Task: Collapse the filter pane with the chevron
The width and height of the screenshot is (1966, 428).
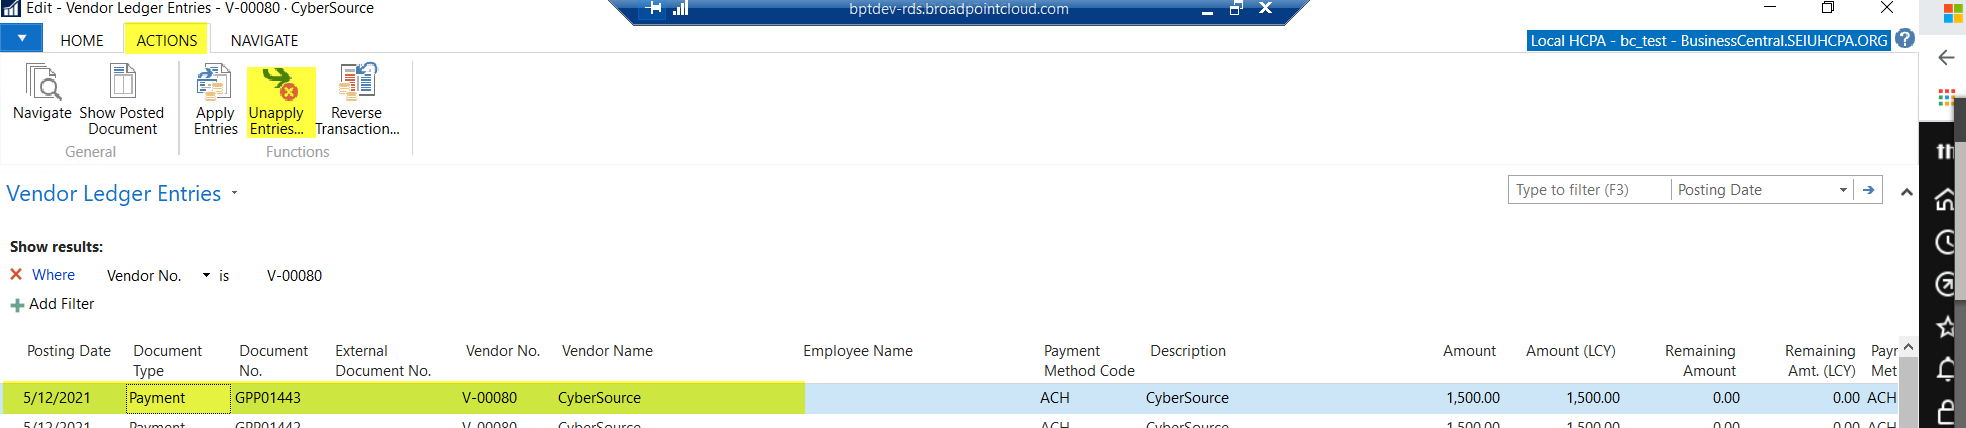Action: (1906, 192)
